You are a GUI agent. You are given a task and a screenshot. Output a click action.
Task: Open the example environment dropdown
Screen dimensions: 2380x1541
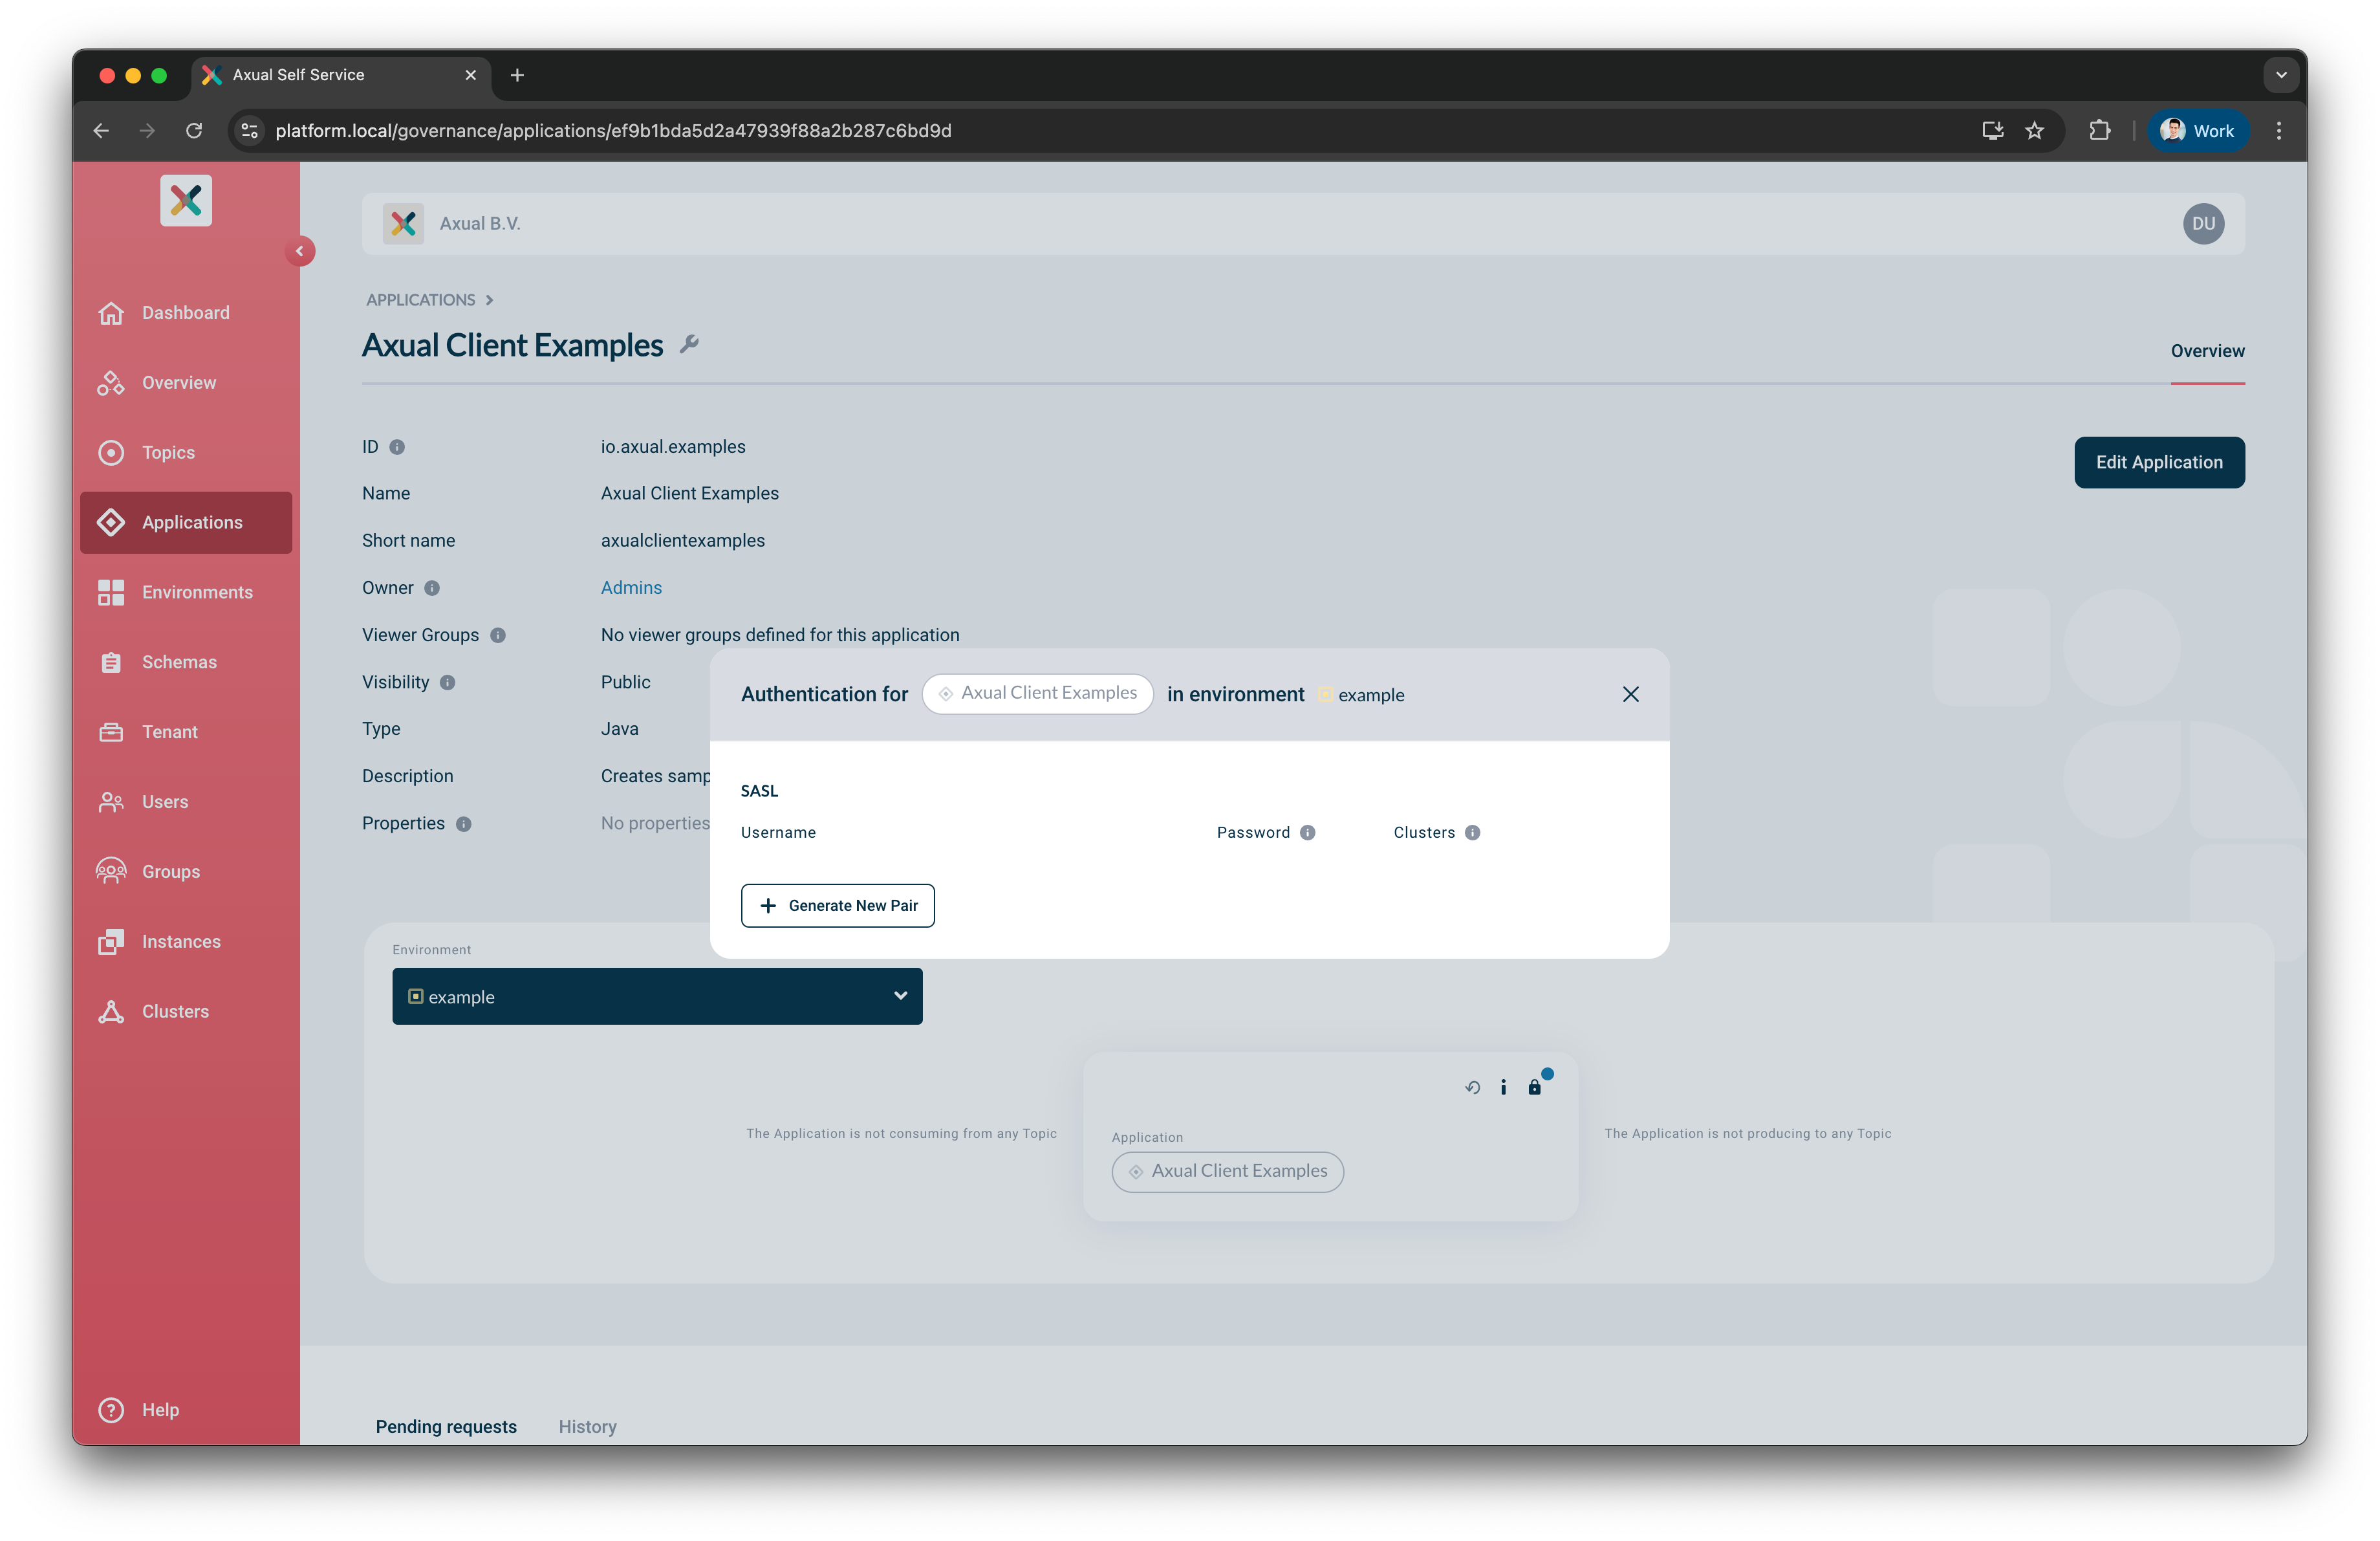point(657,996)
